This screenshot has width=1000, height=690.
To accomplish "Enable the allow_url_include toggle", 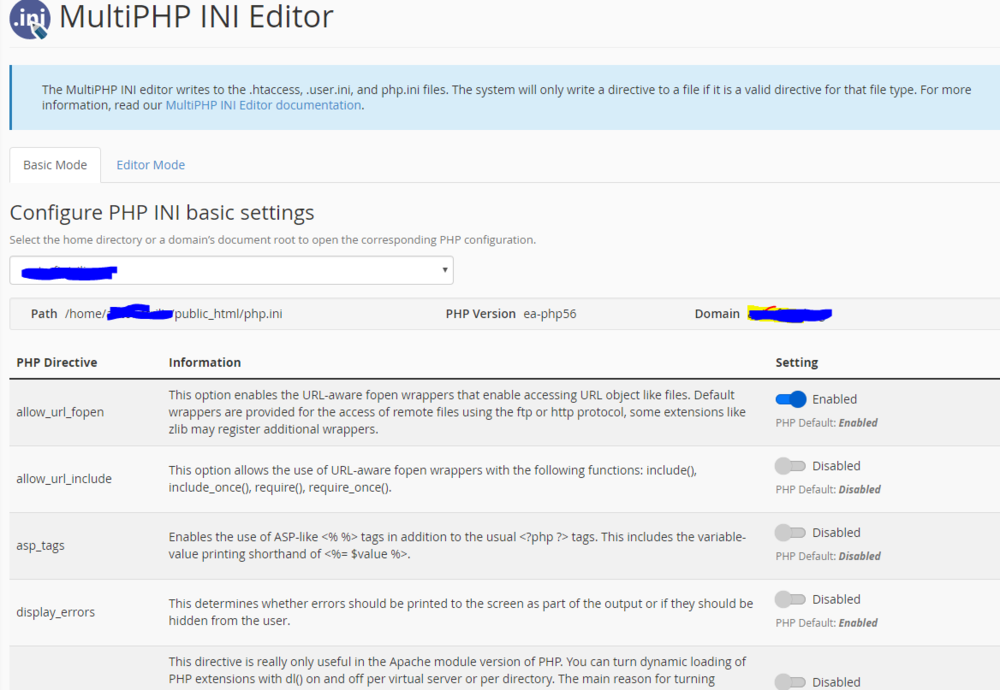I will tap(790, 465).
